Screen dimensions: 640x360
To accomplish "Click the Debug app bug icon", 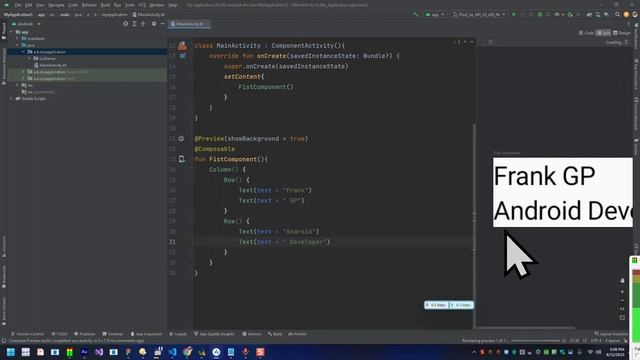I will click(x=540, y=14).
